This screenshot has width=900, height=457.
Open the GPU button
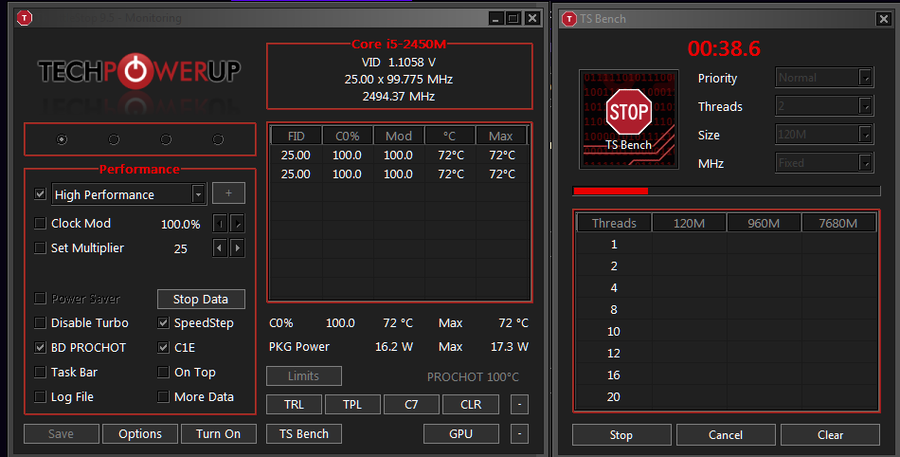click(461, 433)
